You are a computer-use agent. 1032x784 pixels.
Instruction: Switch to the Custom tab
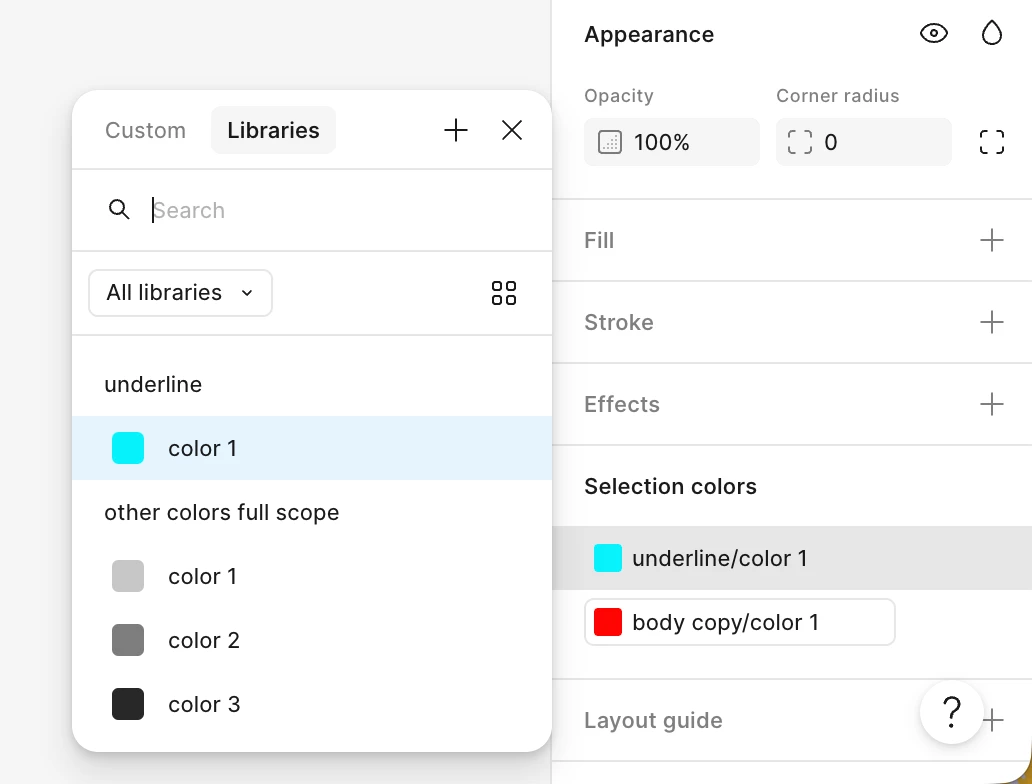[x=145, y=130]
